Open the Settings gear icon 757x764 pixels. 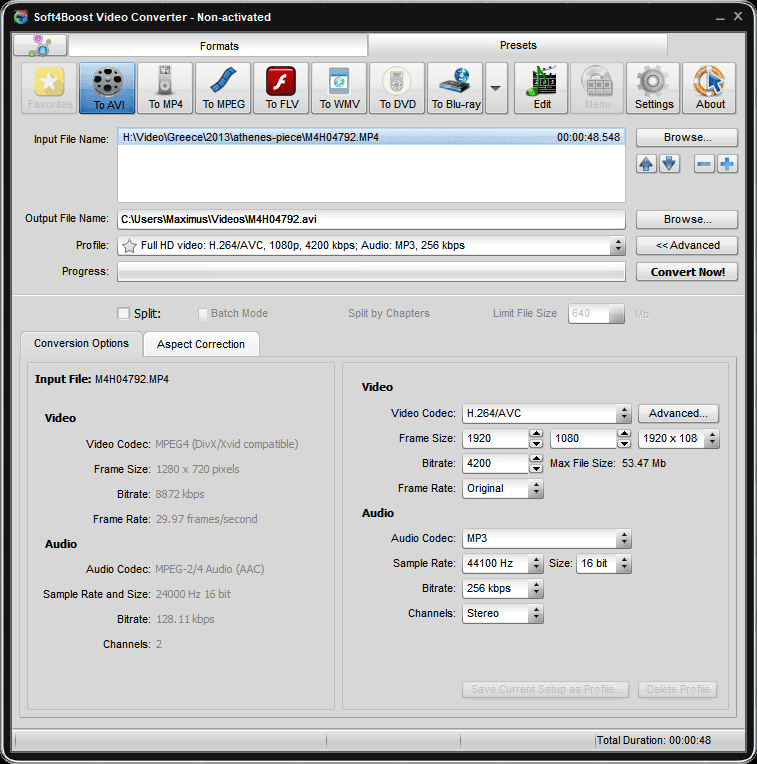pos(653,88)
